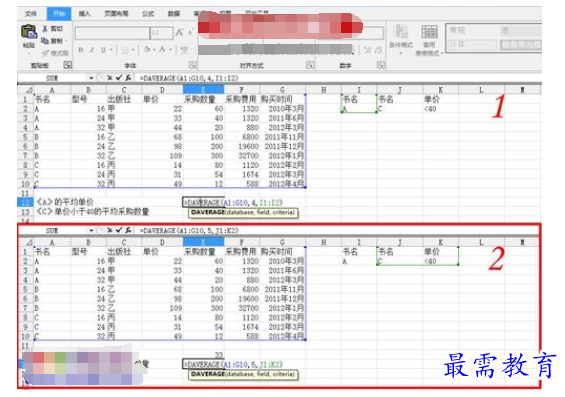Confirm formula with checkmark in upper formula bar
565x397 pixels.
pyautogui.click(x=119, y=78)
